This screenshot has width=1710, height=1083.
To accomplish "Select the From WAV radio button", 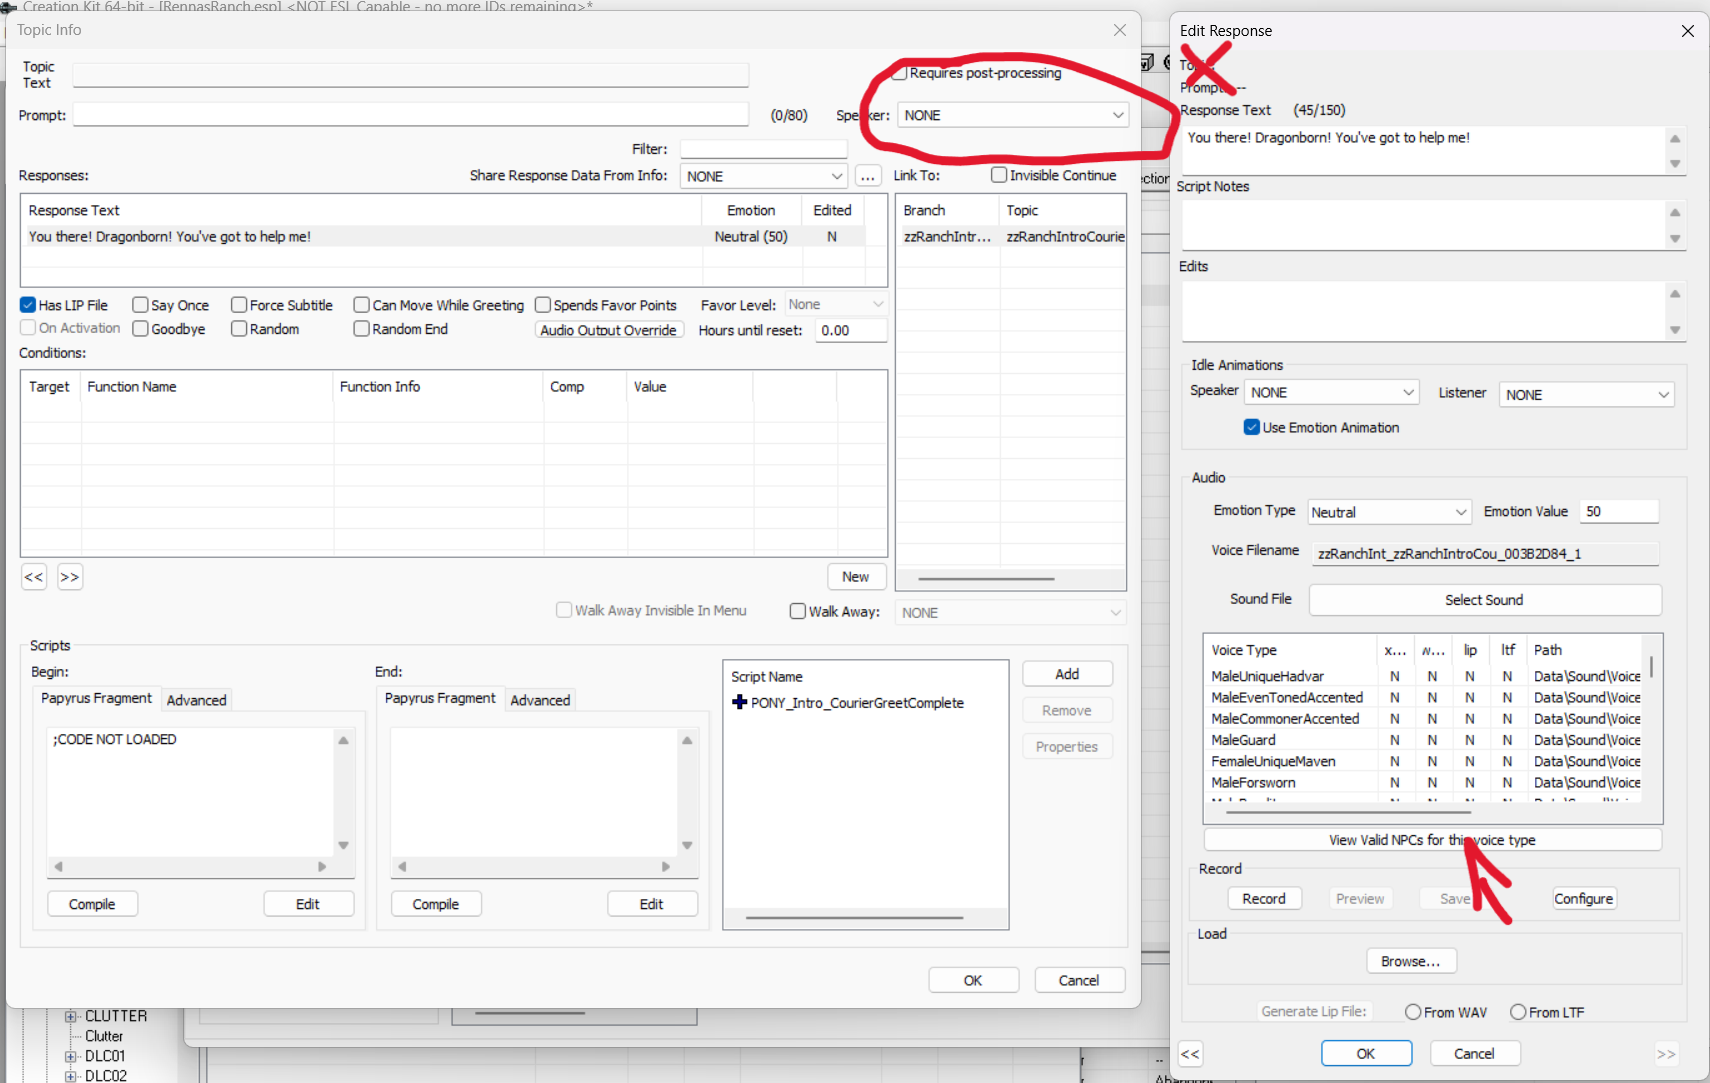I will pos(1413,1012).
